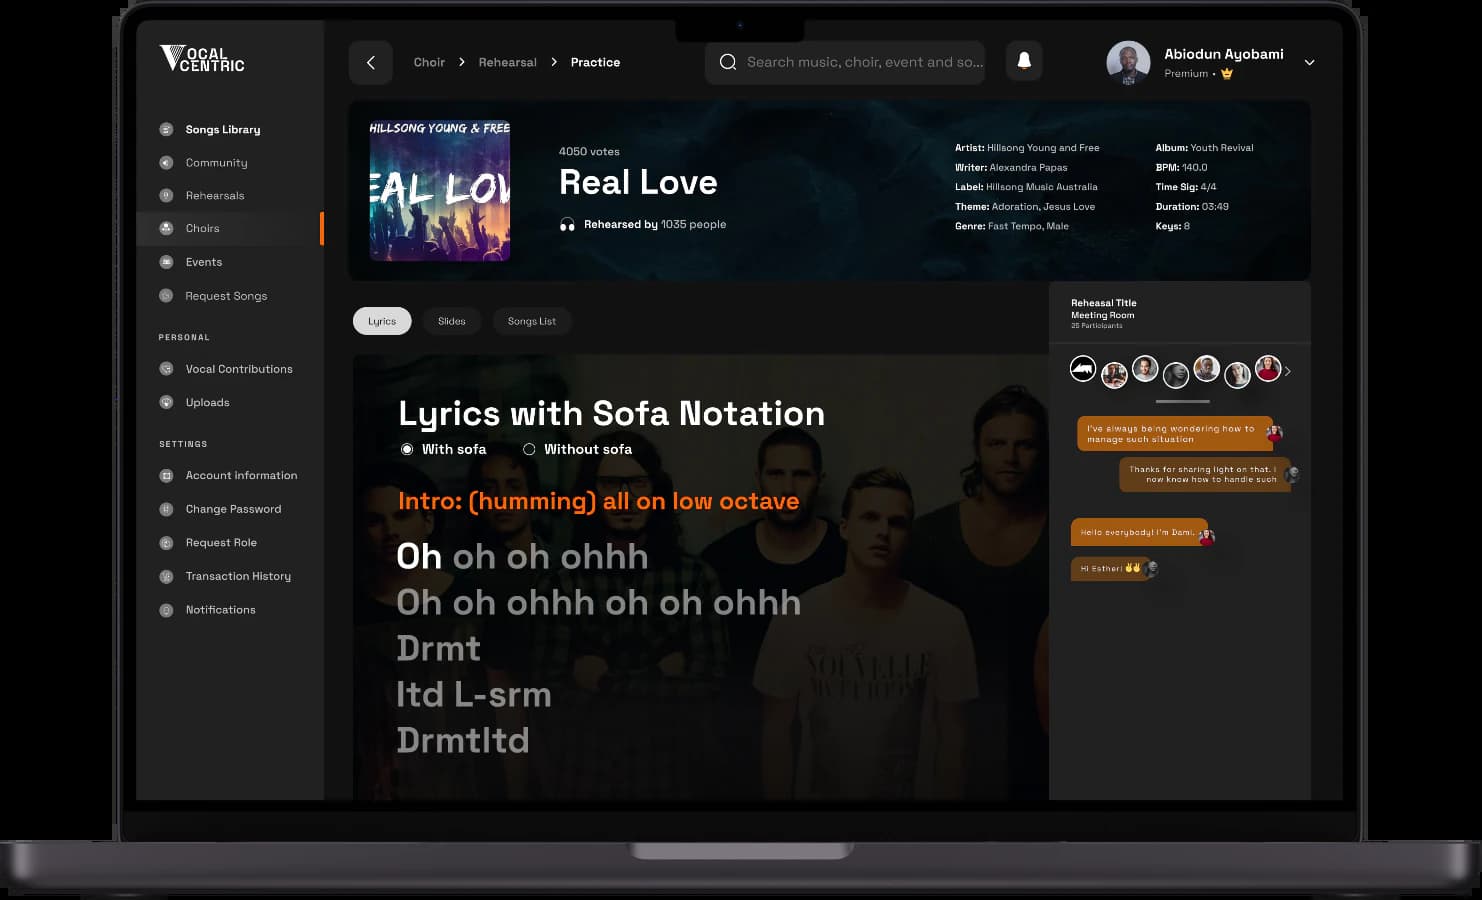Click the lyric line "Oh oh oh ohhh"
Image resolution: width=1482 pixels, height=900 pixels.
pyautogui.click(x=522, y=556)
